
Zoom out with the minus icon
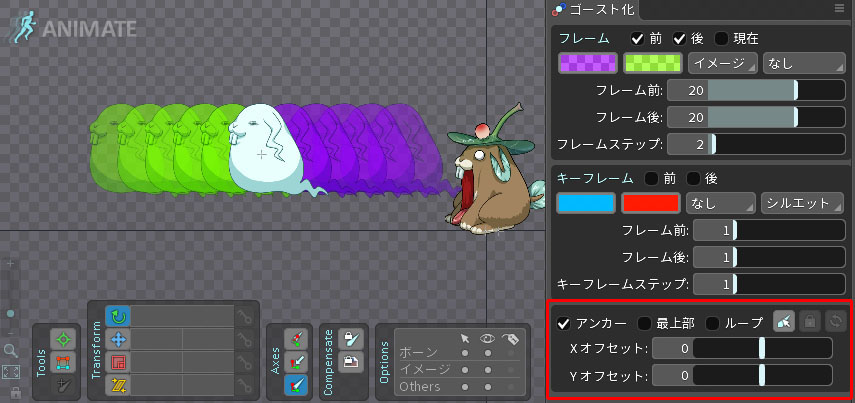click(x=10, y=333)
